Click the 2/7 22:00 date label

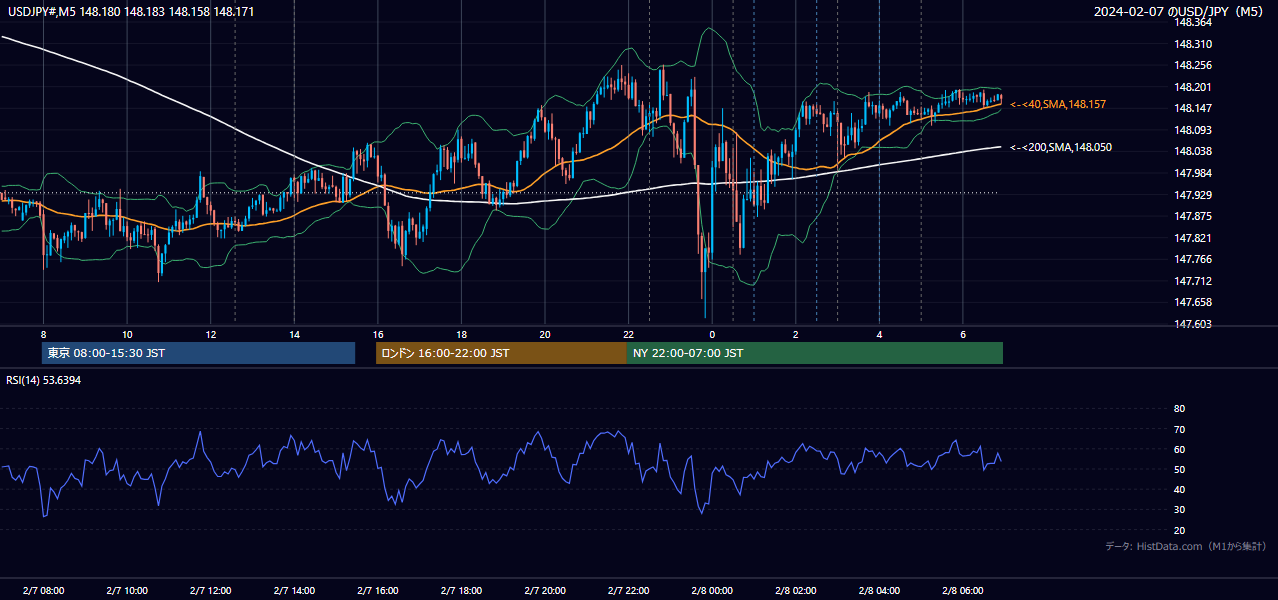click(629, 590)
